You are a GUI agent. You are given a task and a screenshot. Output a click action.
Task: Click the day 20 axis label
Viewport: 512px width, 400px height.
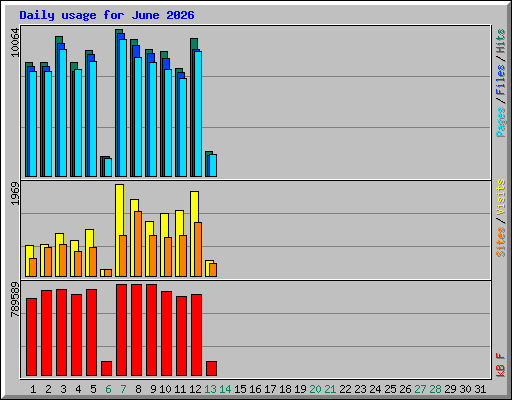[x=315, y=389]
